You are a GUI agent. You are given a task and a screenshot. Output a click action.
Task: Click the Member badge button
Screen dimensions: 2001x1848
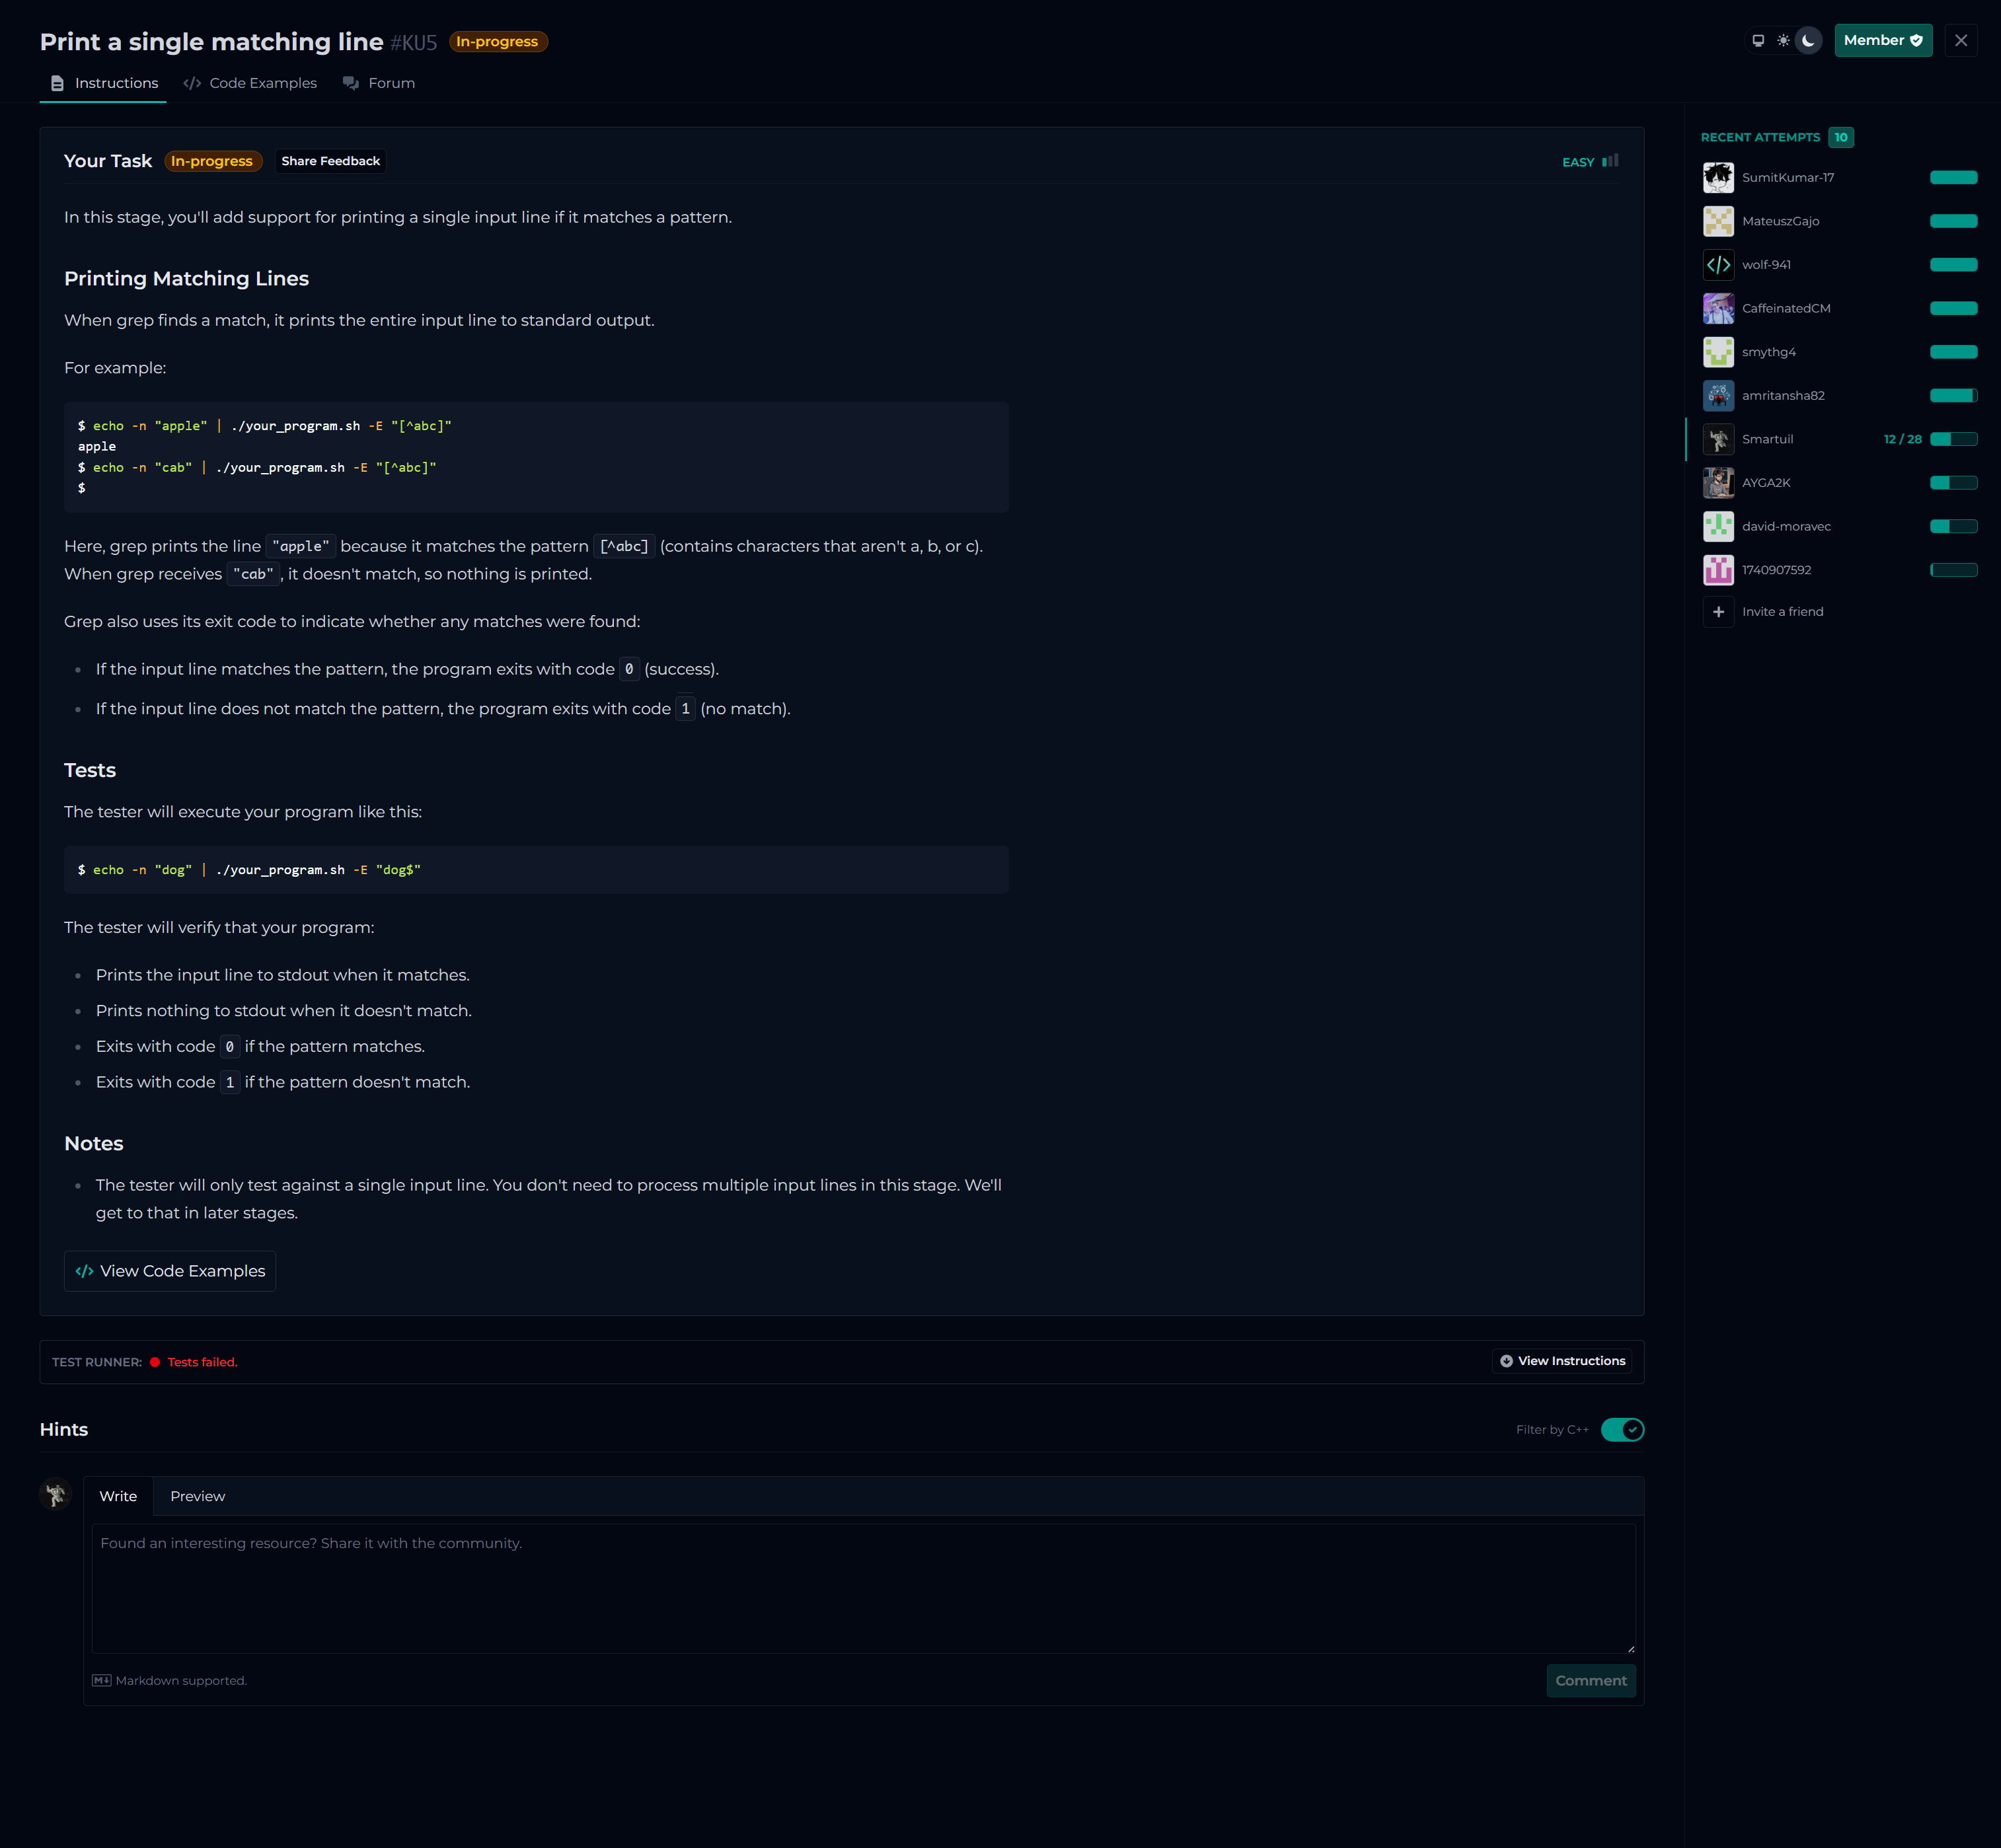(x=1882, y=41)
